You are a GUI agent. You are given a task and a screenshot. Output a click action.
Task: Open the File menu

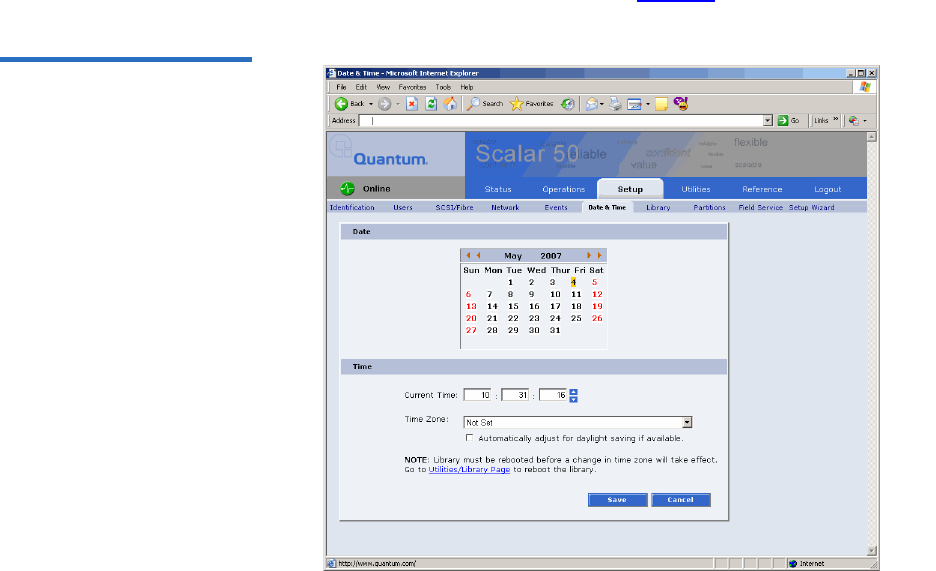pos(341,87)
